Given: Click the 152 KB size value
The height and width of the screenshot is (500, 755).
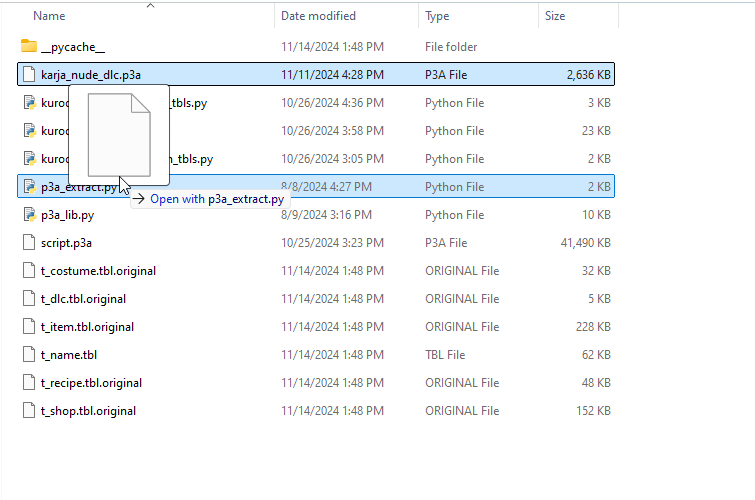Looking at the screenshot, I should tap(593, 410).
